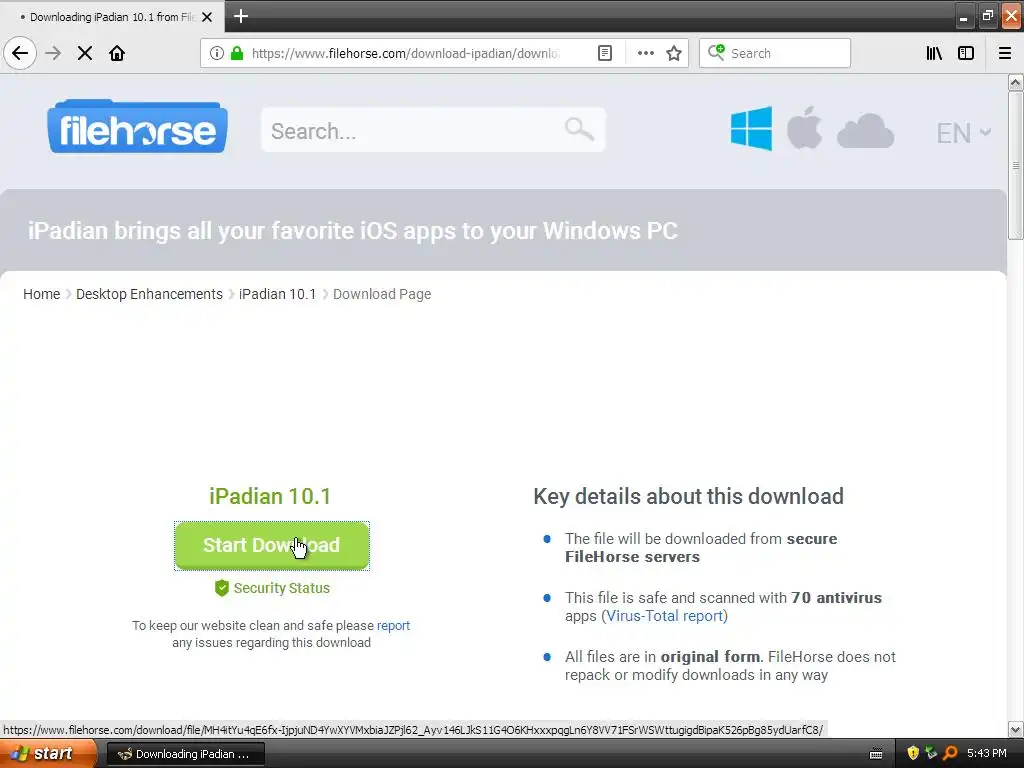Click the shield icon beside Security Status
Screen dimensions: 1024x768
[222, 588]
